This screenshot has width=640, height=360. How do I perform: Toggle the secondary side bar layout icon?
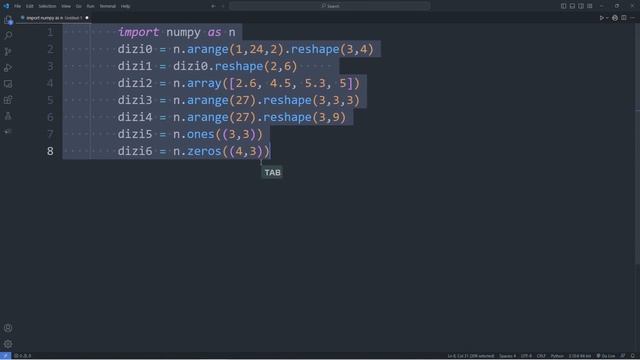pyautogui.click(x=581, y=6)
